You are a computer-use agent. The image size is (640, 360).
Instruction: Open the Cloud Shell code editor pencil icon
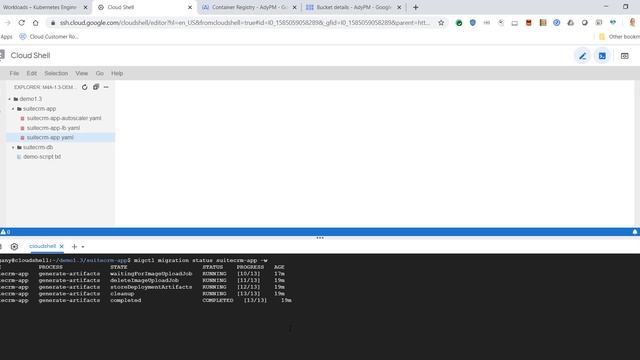tap(582, 56)
